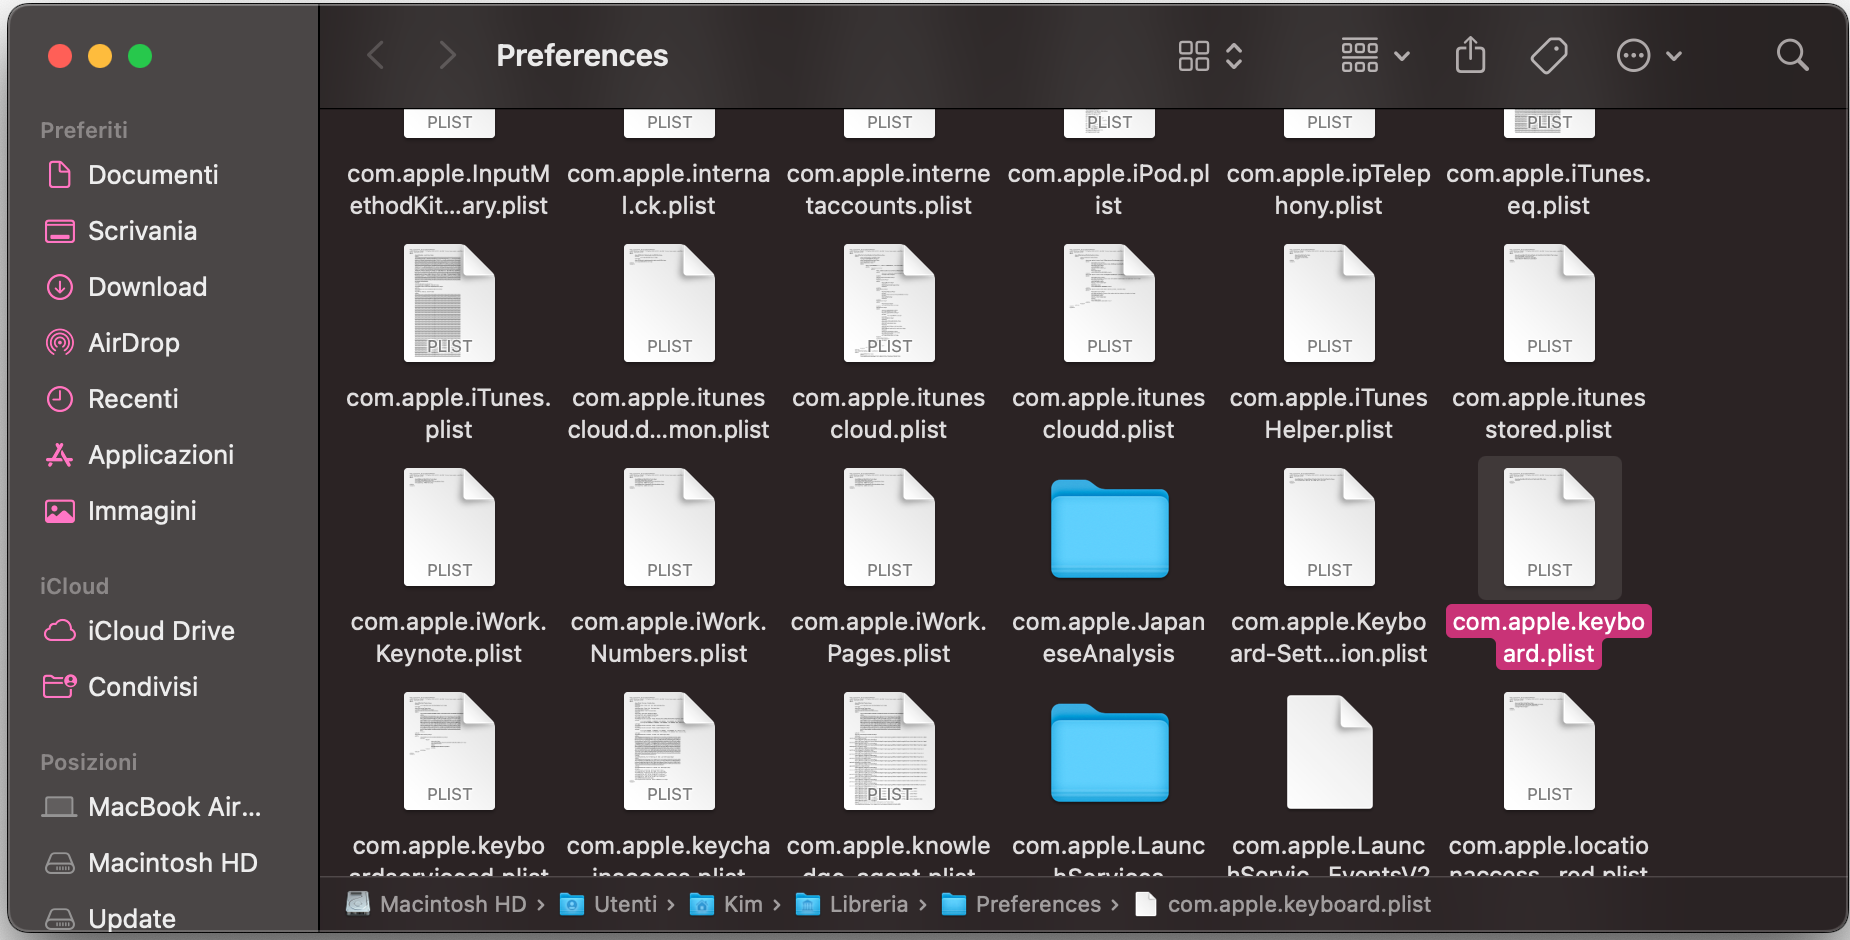
Task: Select the com.apple.keychainaccess plist icon
Action: click(x=669, y=751)
